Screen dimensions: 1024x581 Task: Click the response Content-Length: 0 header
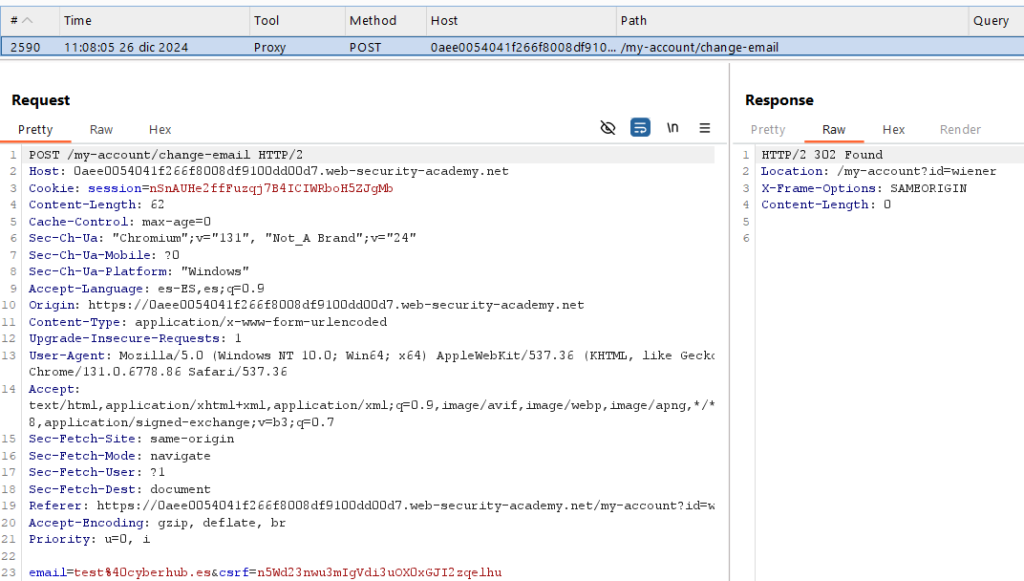(x=825, y=204)
